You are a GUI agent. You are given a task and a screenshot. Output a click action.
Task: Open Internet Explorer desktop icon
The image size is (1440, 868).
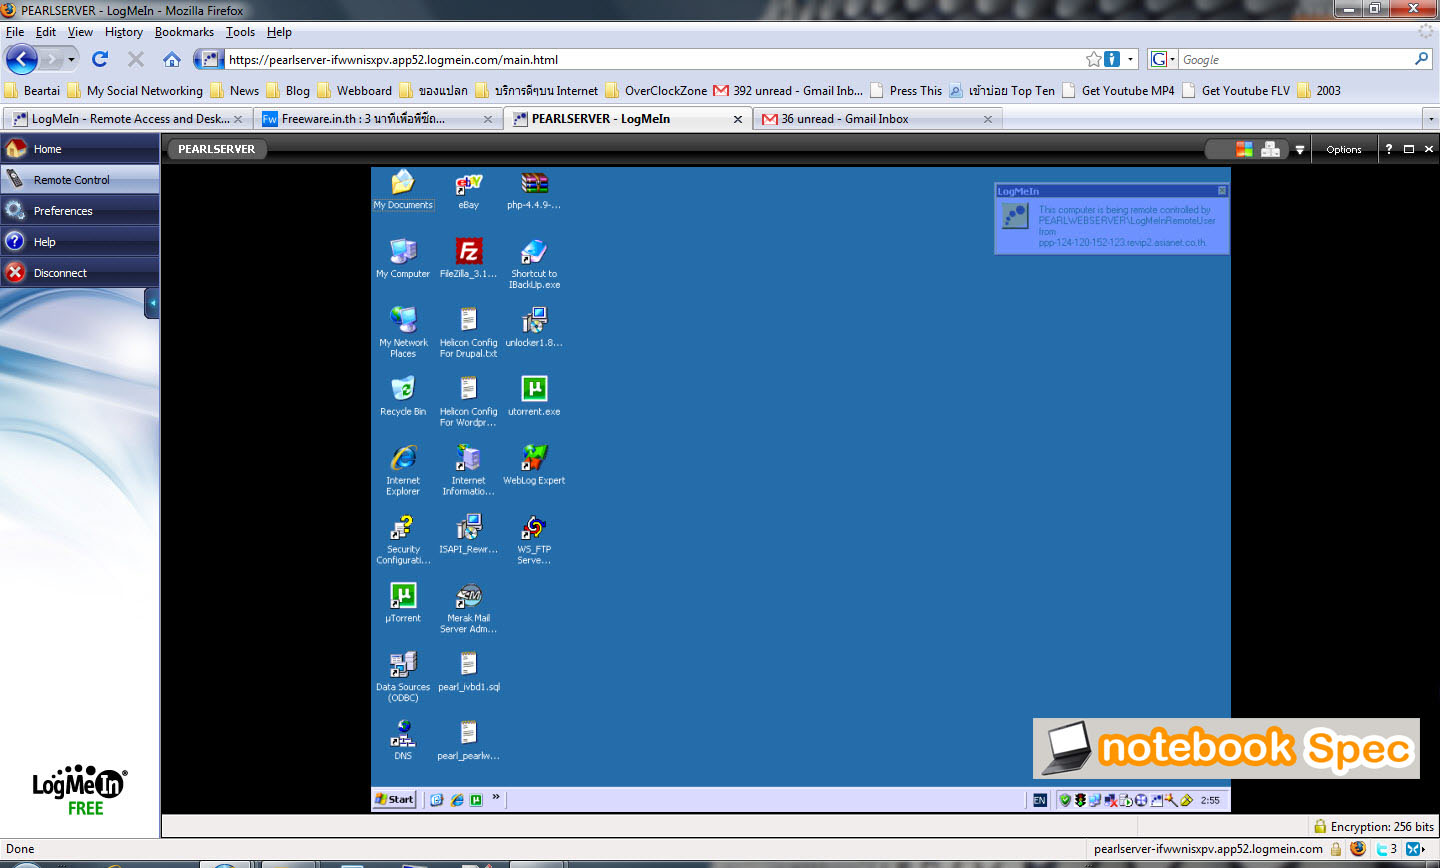[403, 459]
